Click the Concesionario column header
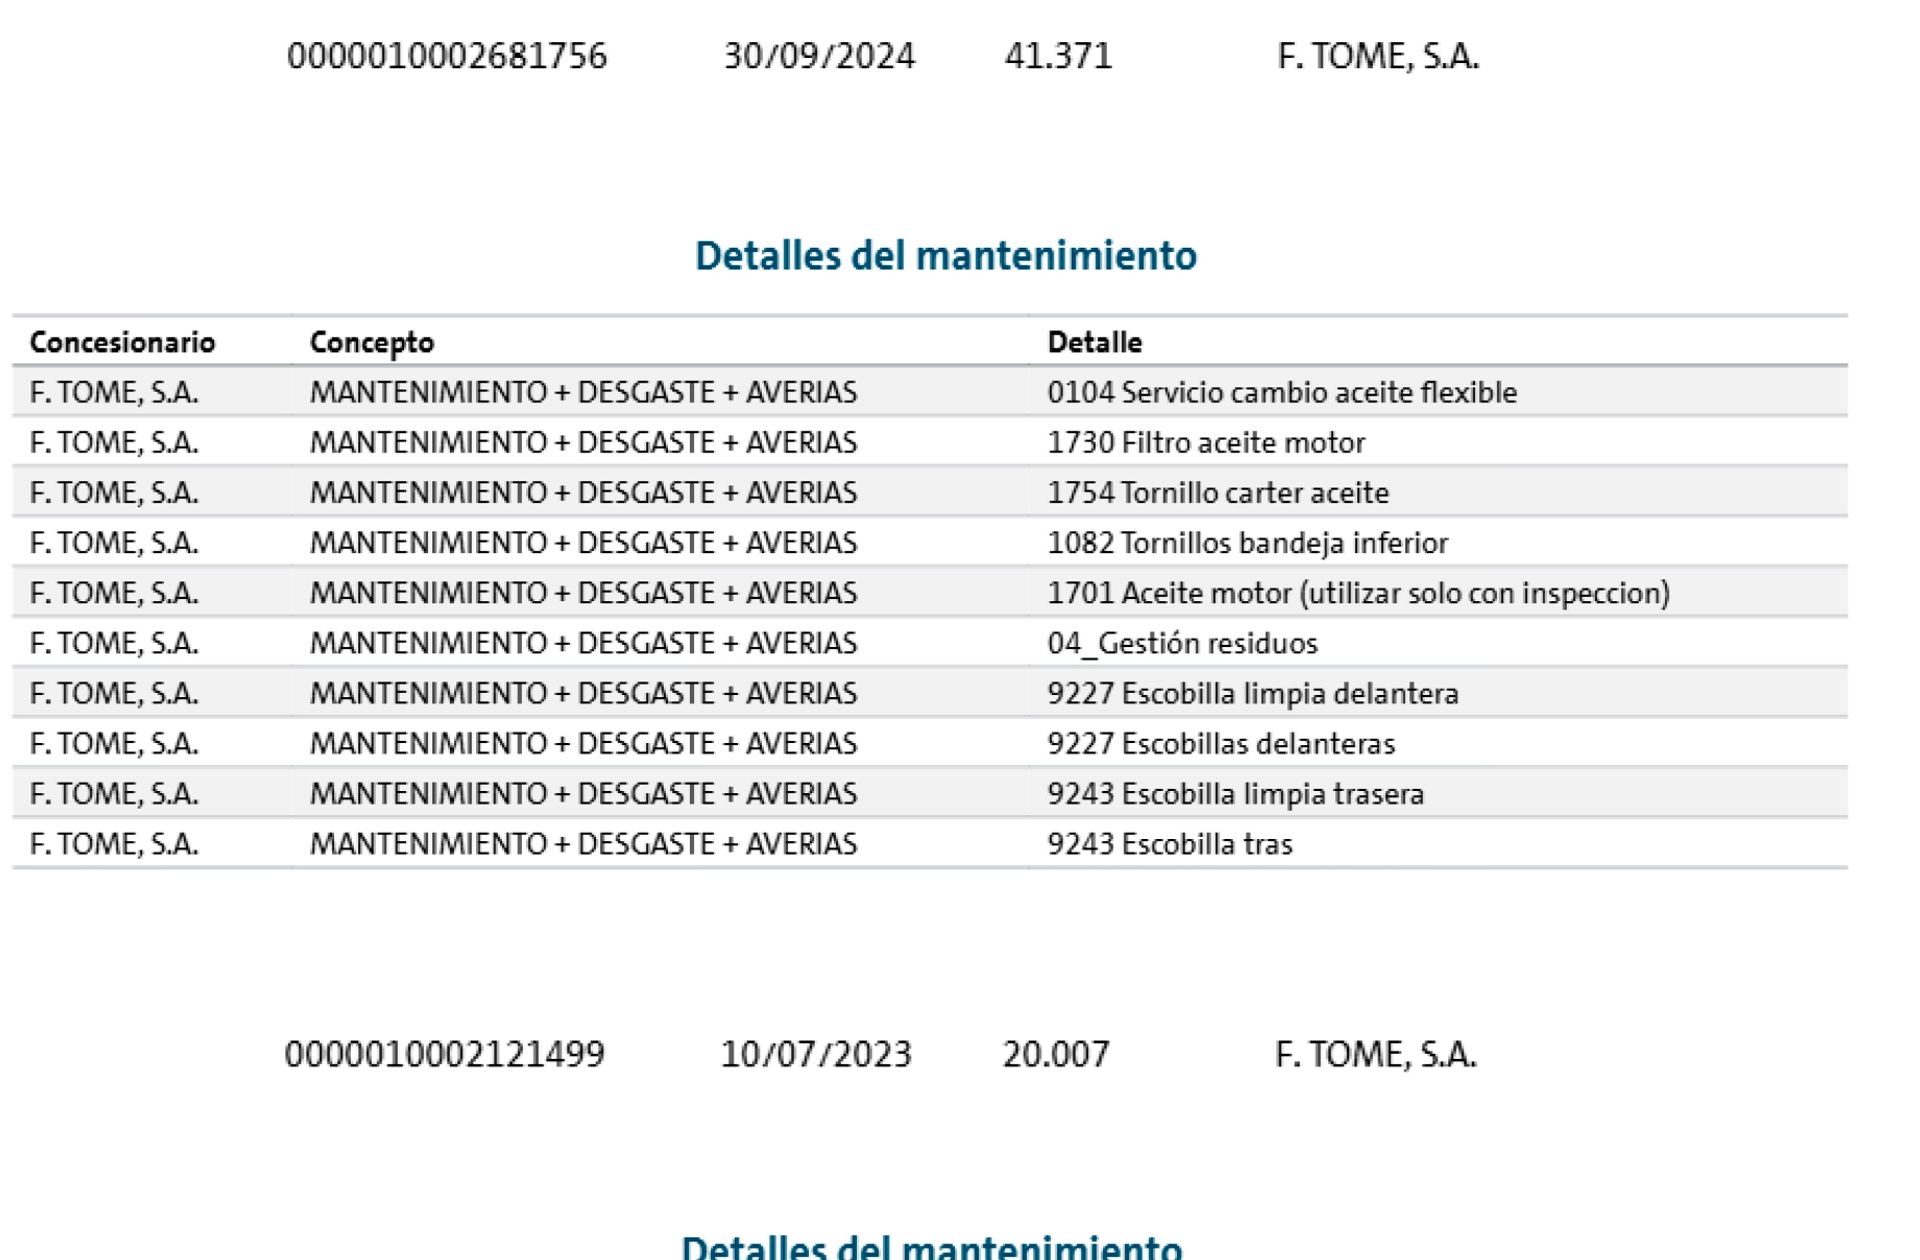This screenshot has width=1920, height=1260. pos(122,342)
